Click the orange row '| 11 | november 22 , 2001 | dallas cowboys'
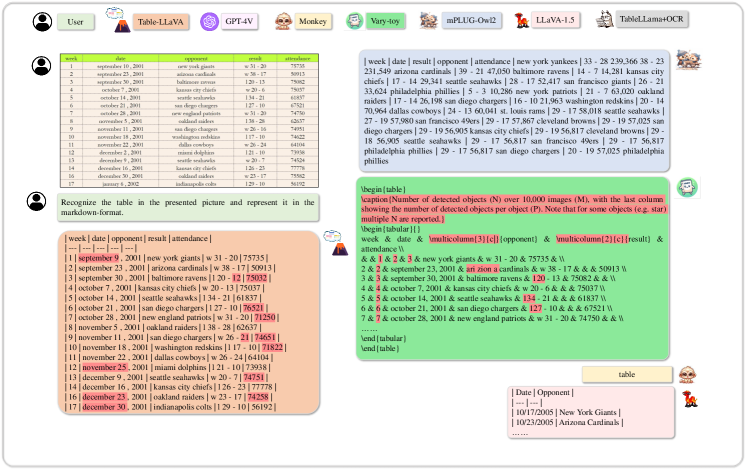Image resolution: width=748 pixels, height=470 pixels. tap(169, 357)
